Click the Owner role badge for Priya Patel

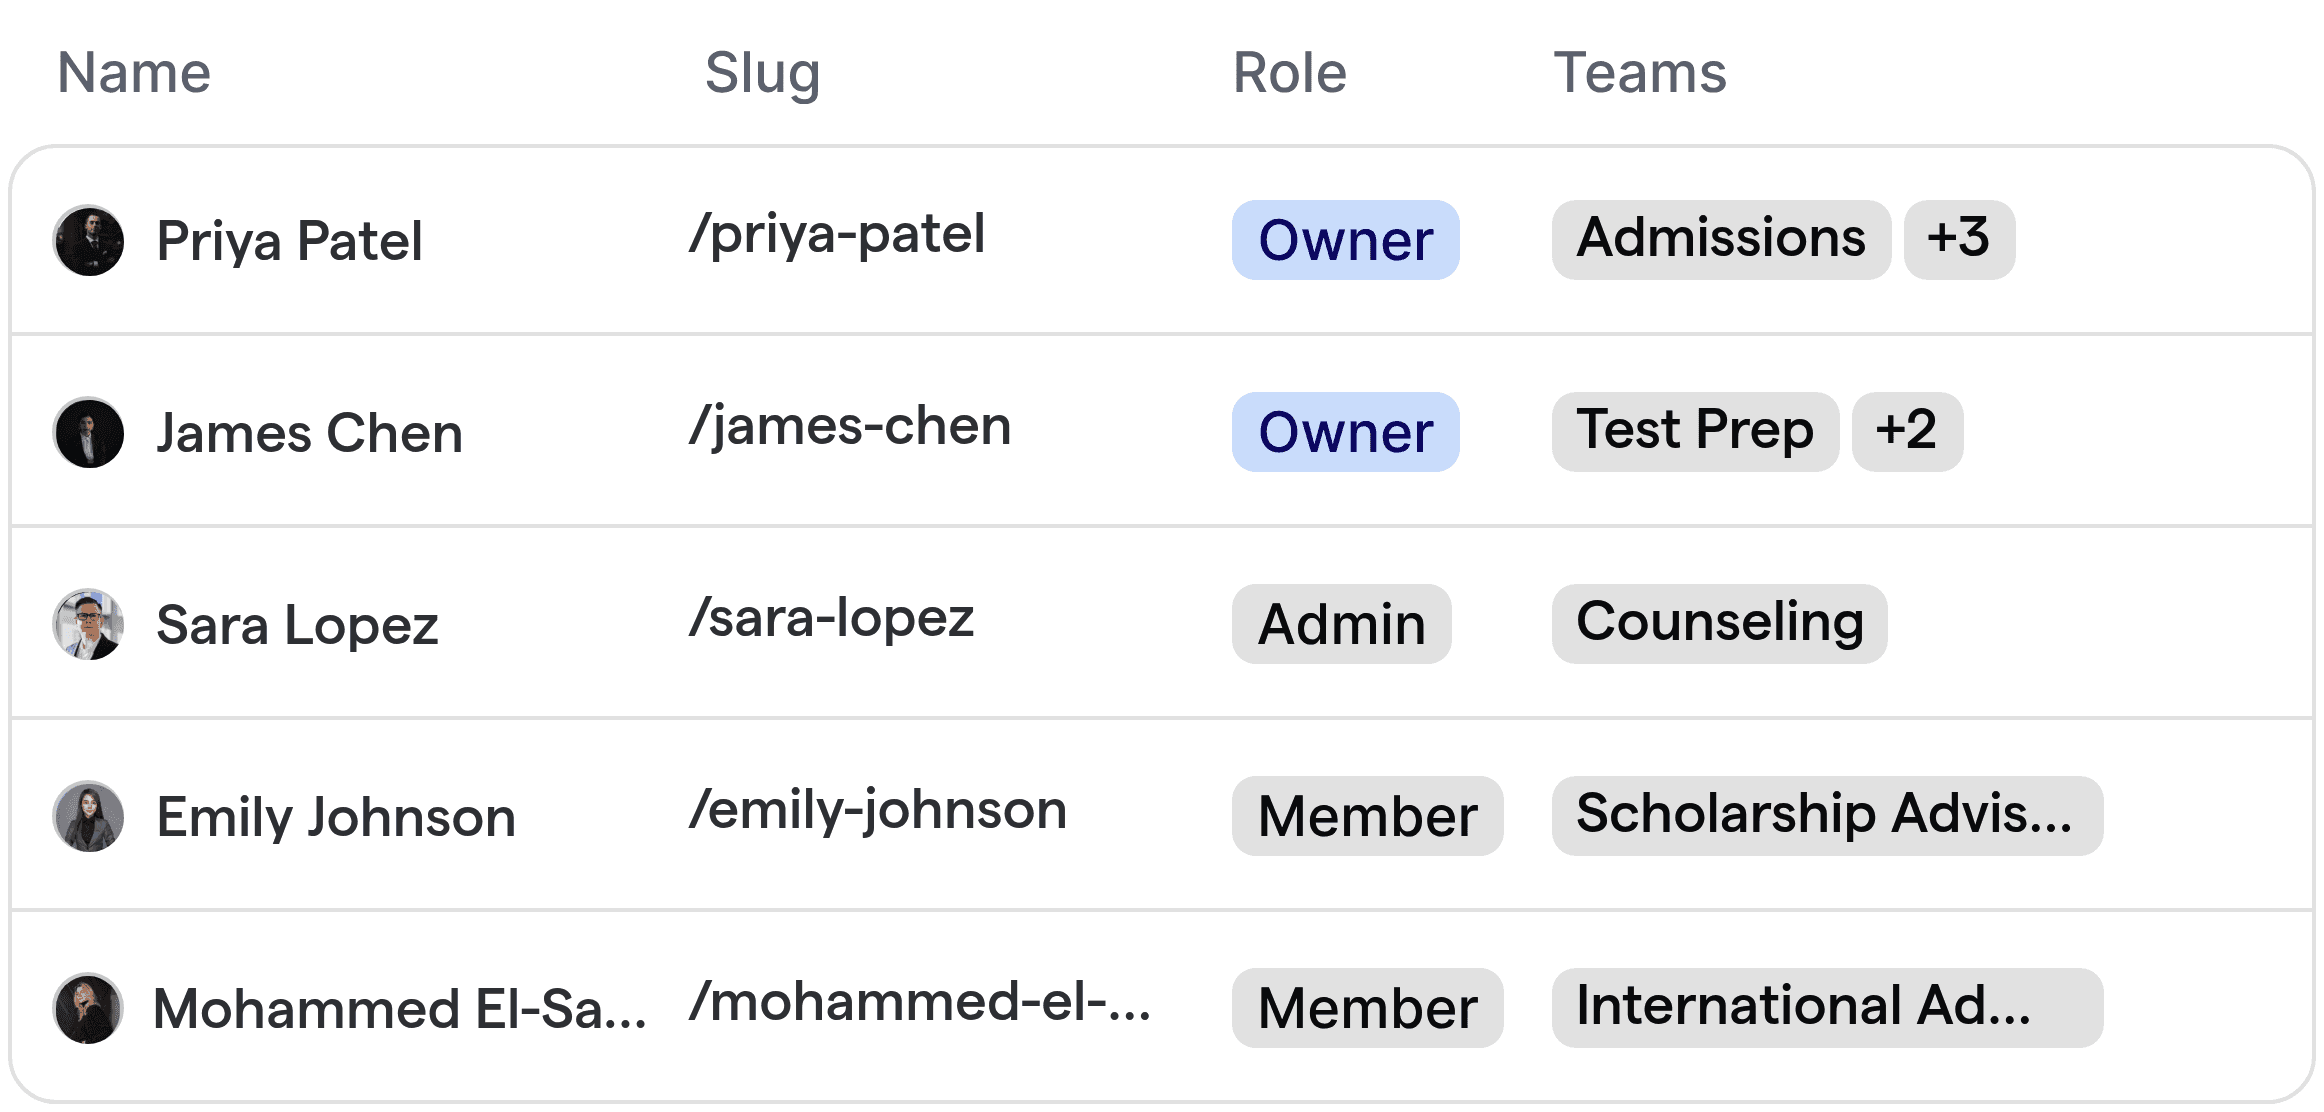point(1345,240)
